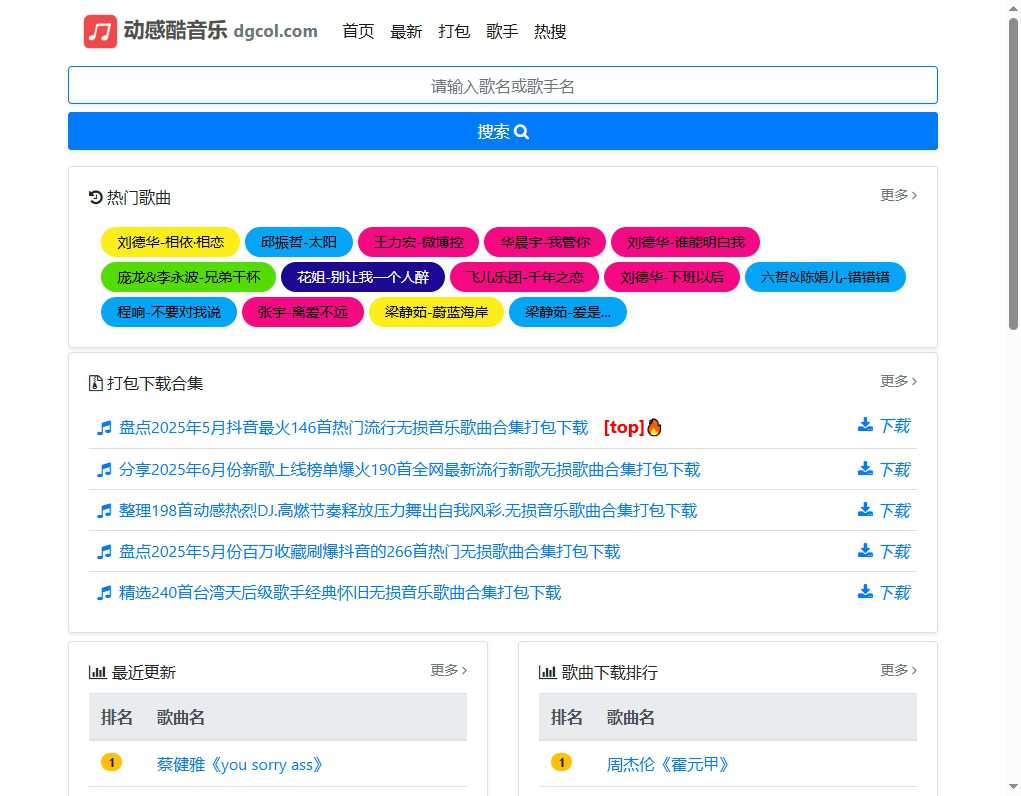
Task: Click the rank badge 1 under 最近更新
Action: (x=111, y=762)
